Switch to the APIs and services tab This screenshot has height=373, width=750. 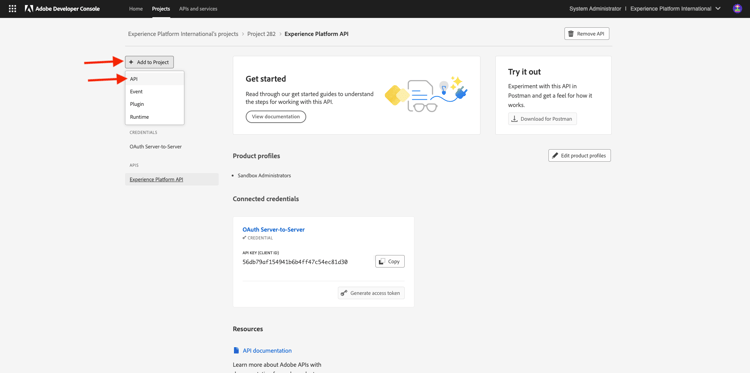click(198, 9)
